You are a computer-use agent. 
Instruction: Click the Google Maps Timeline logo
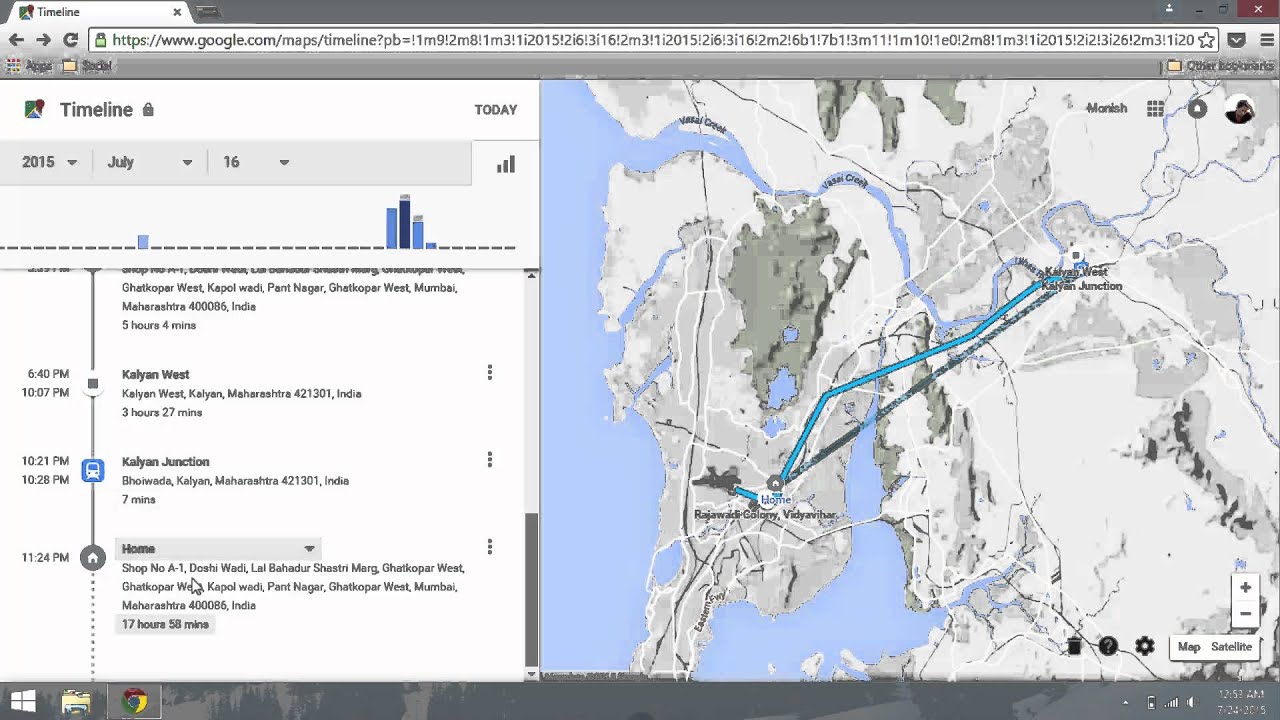pos(34,109)
